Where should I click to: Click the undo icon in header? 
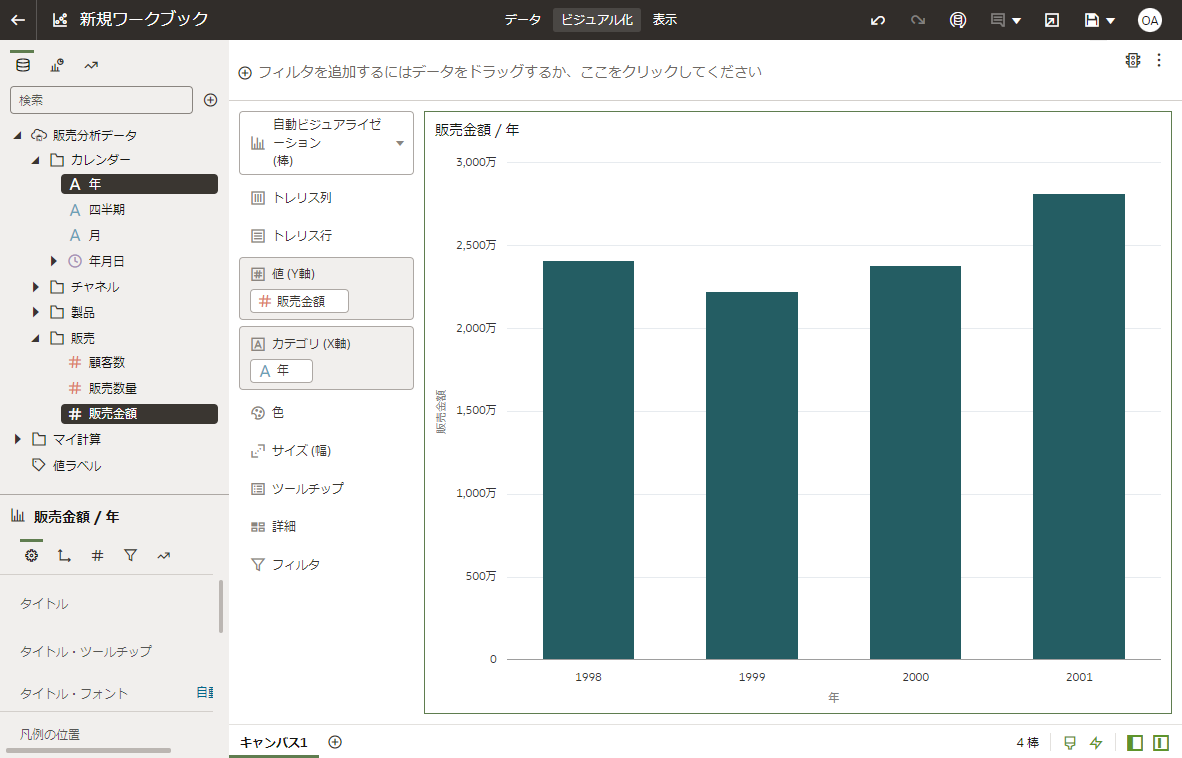[x=877, y=20]
